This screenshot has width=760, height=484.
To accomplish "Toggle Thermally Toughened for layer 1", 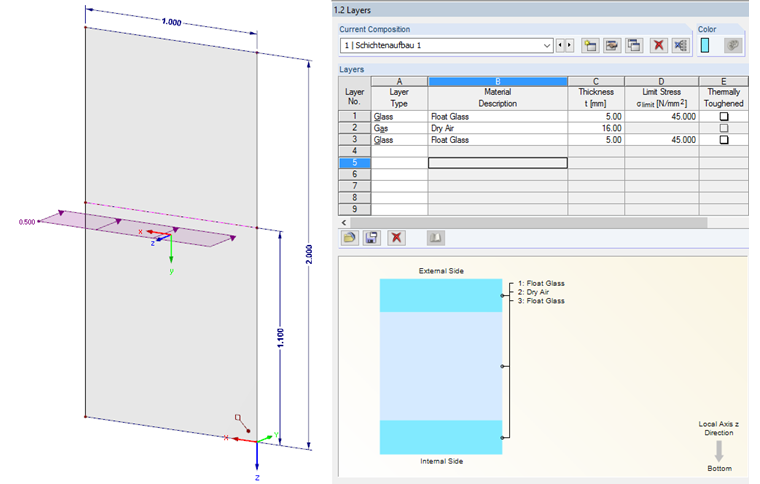I will click(724, 116).
